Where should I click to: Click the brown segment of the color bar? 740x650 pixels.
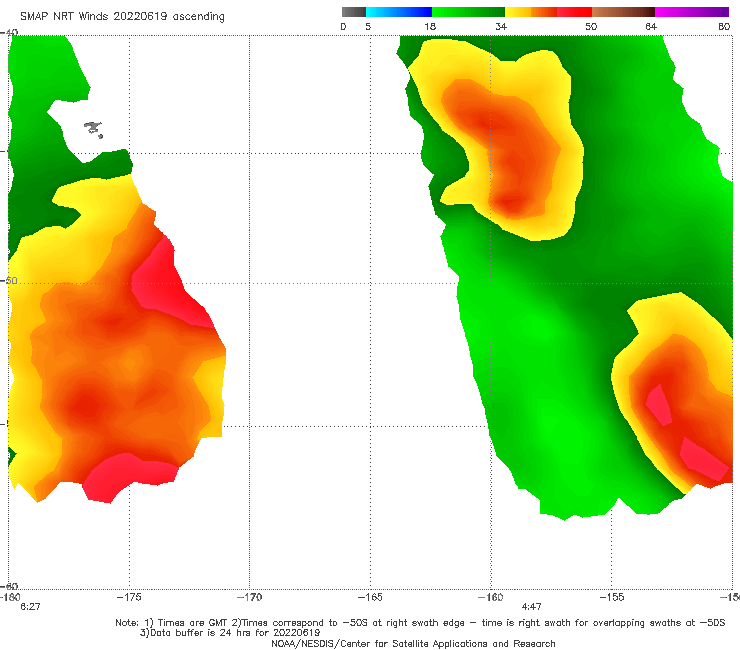click(x=623, y=12)
